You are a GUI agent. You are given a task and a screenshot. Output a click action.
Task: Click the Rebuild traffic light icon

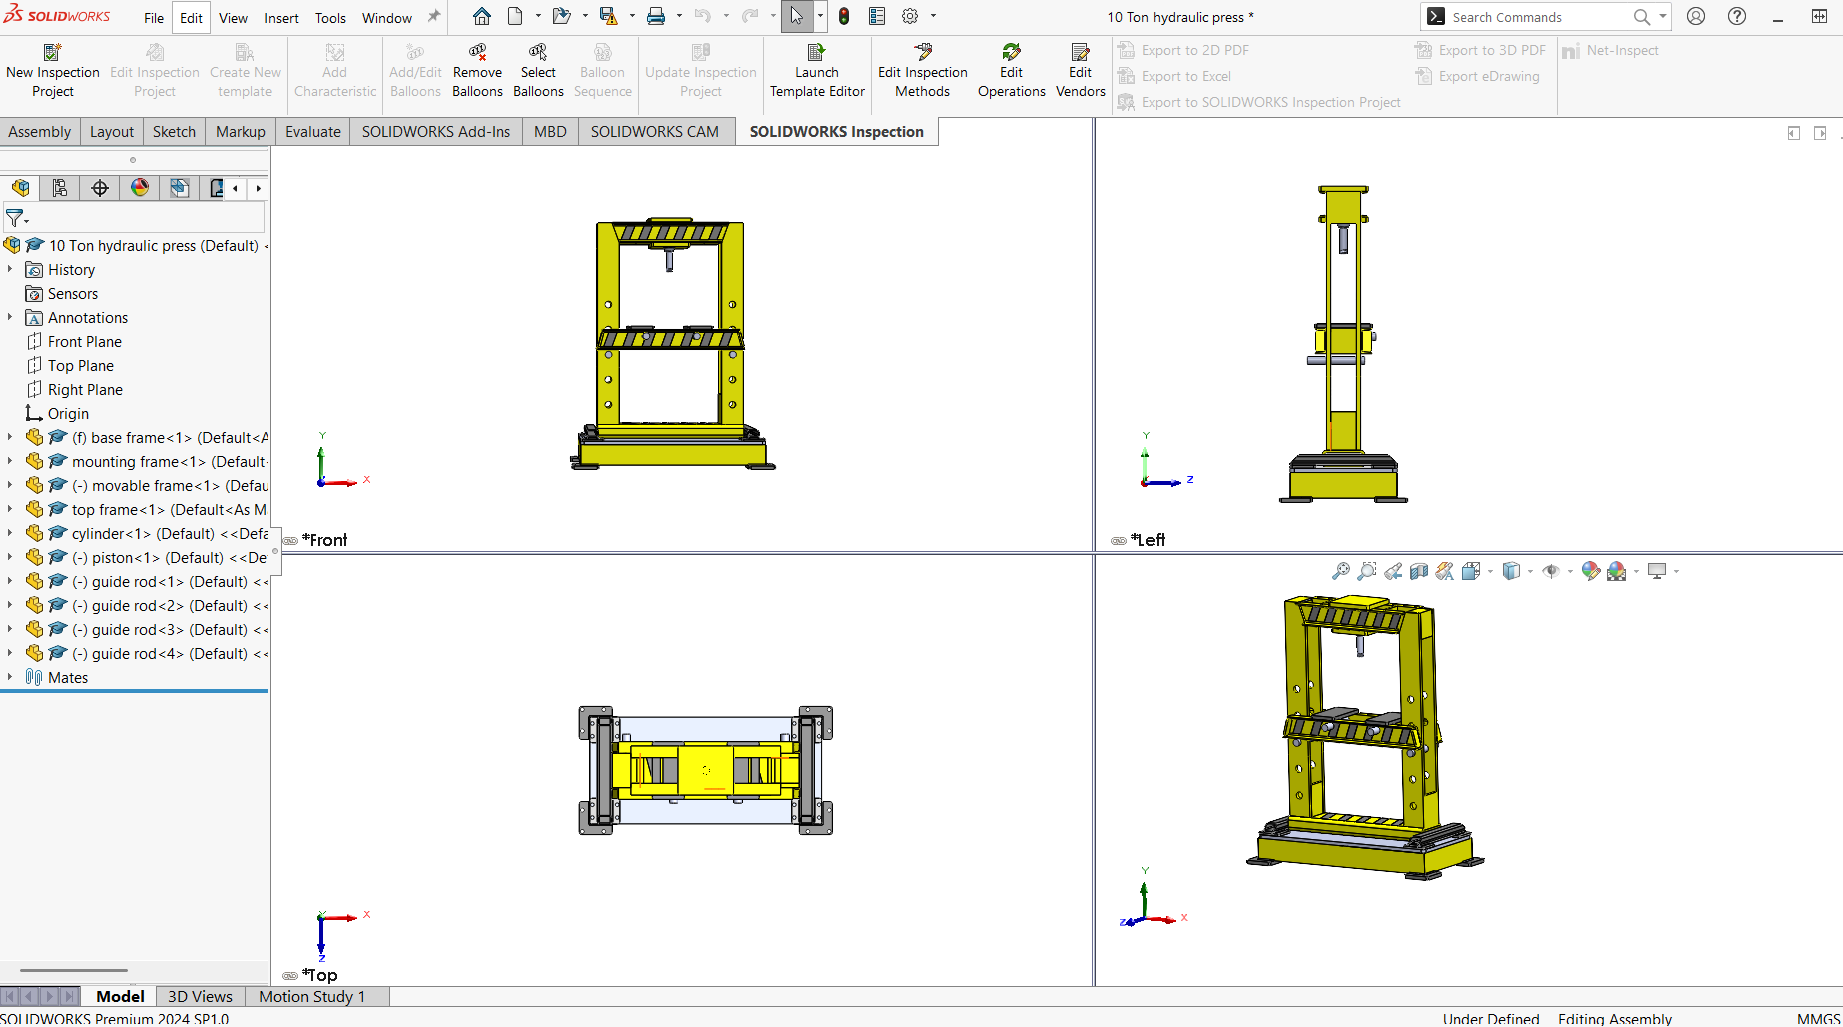click(844, 16)
